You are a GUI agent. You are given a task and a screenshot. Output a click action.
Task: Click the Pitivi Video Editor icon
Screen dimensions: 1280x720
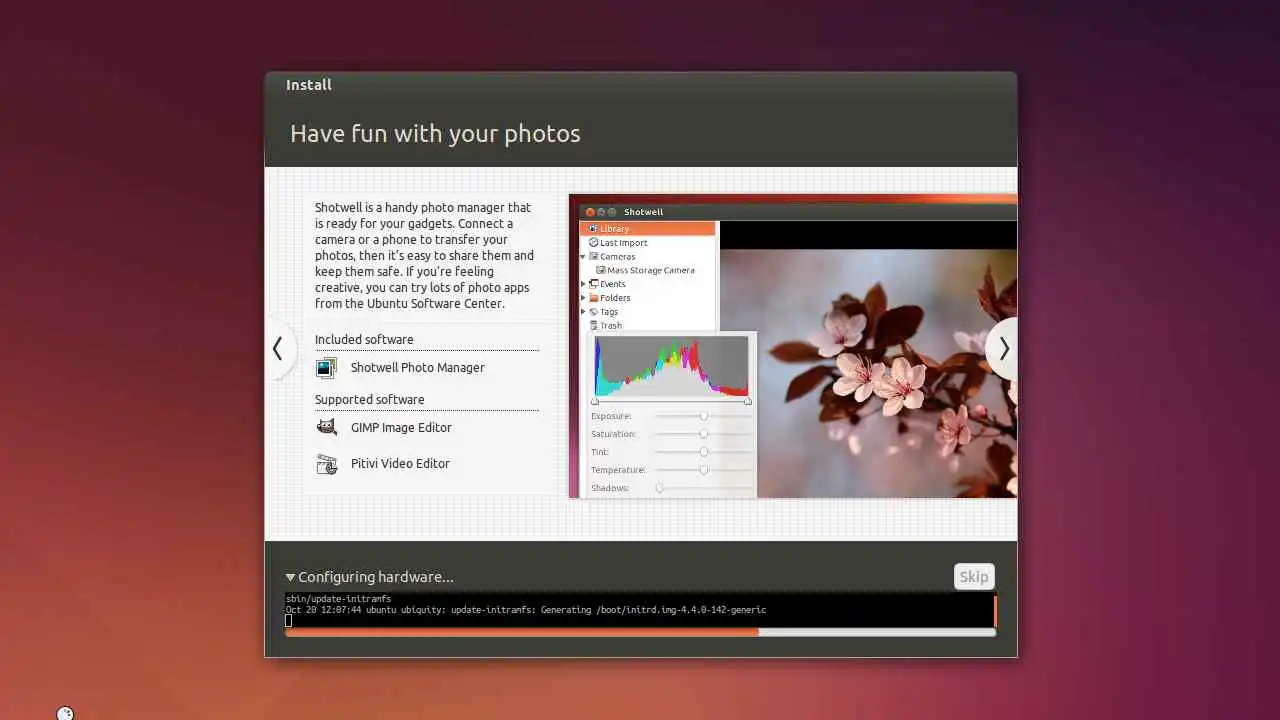click(326, 463)
